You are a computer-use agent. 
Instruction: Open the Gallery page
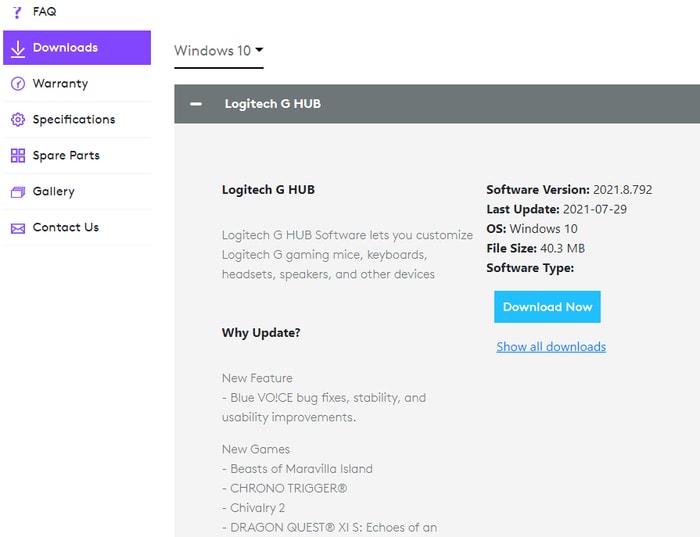(x=77, y=191)
